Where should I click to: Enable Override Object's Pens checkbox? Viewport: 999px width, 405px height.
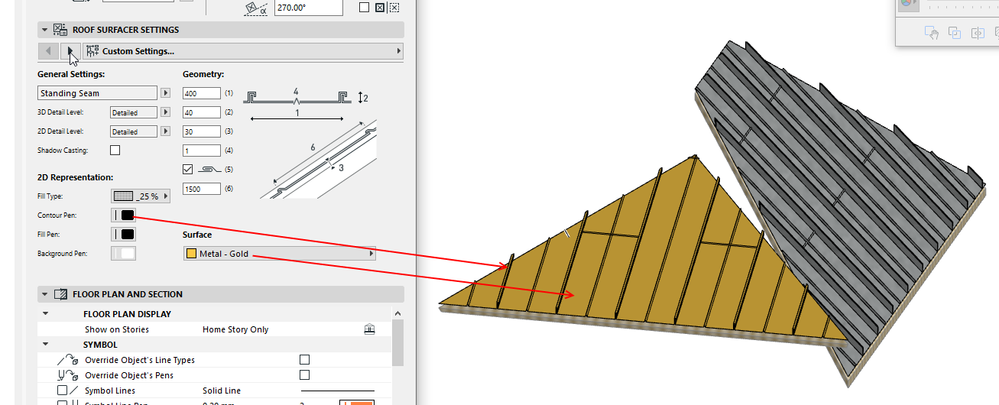[x=305, y=375]
